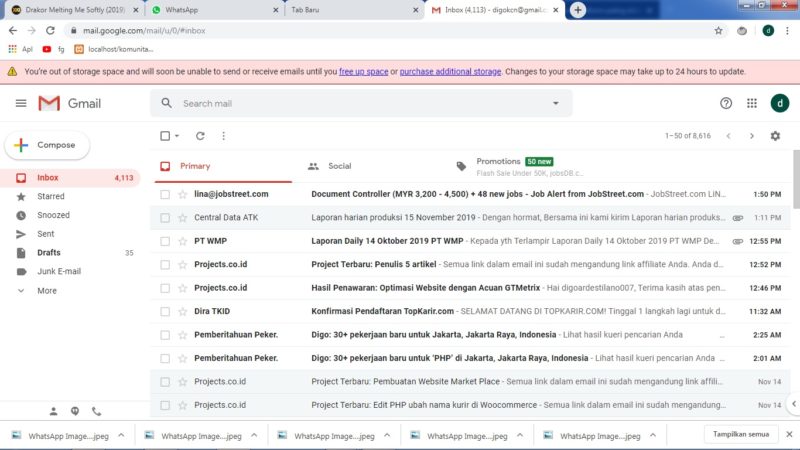800x450 pixels.
Task: Go to older emails arrow
Action: coord(752,136)
